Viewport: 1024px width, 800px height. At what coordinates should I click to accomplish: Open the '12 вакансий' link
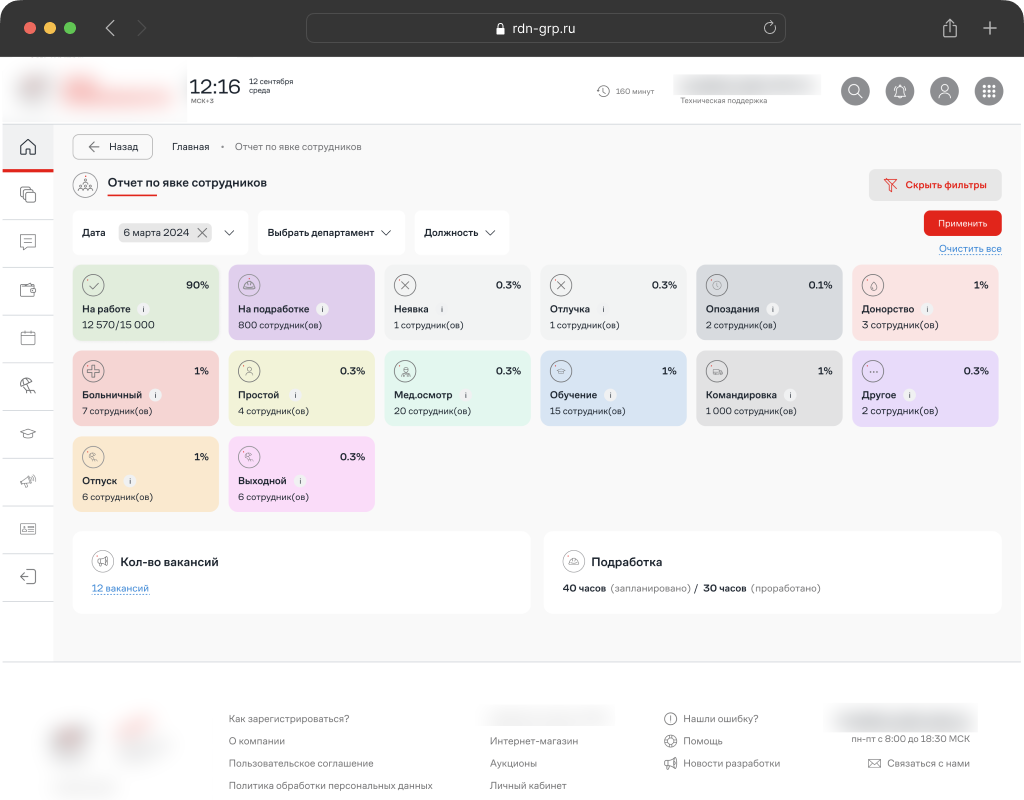point(120,589)
